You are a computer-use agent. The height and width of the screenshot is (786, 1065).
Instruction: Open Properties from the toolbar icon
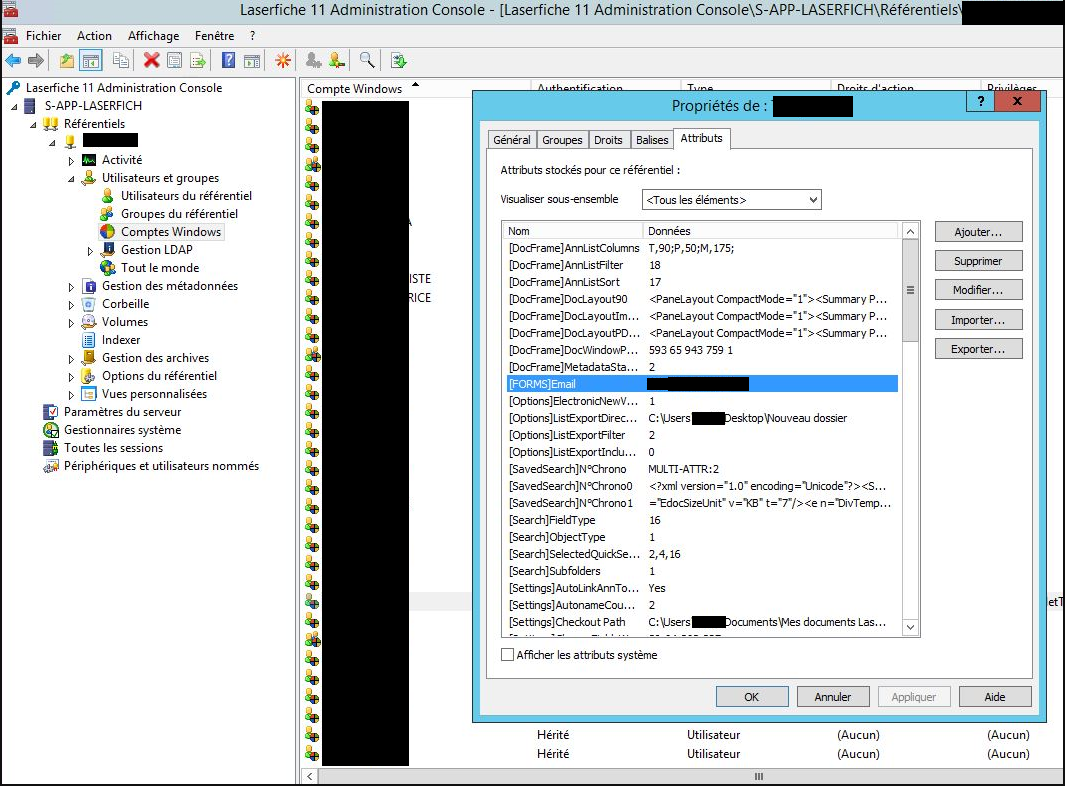point(175,60)
